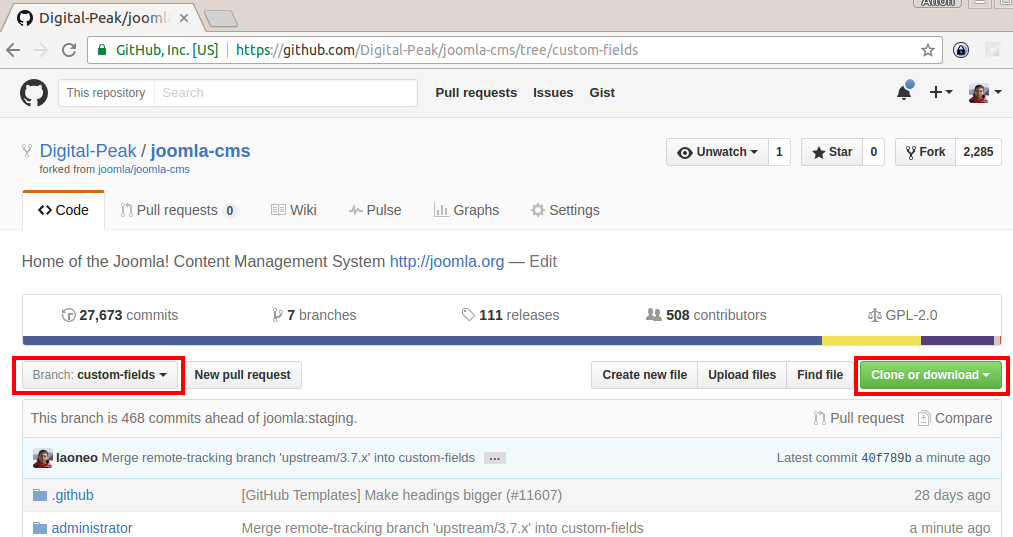Switch to the Pull requests repo tab
This screenshot has width=1013, height=537.
[x=178, y=210]
